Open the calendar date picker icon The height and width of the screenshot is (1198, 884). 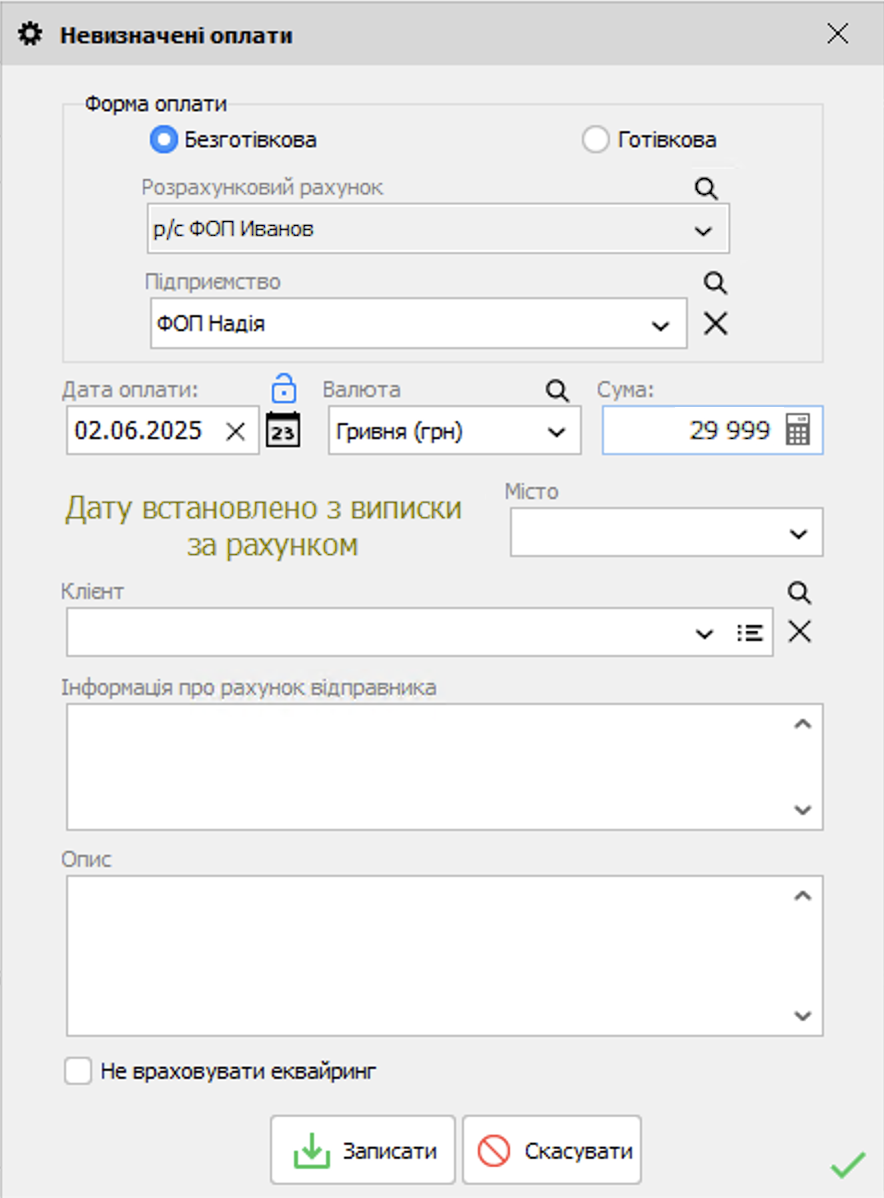point(283,430)
